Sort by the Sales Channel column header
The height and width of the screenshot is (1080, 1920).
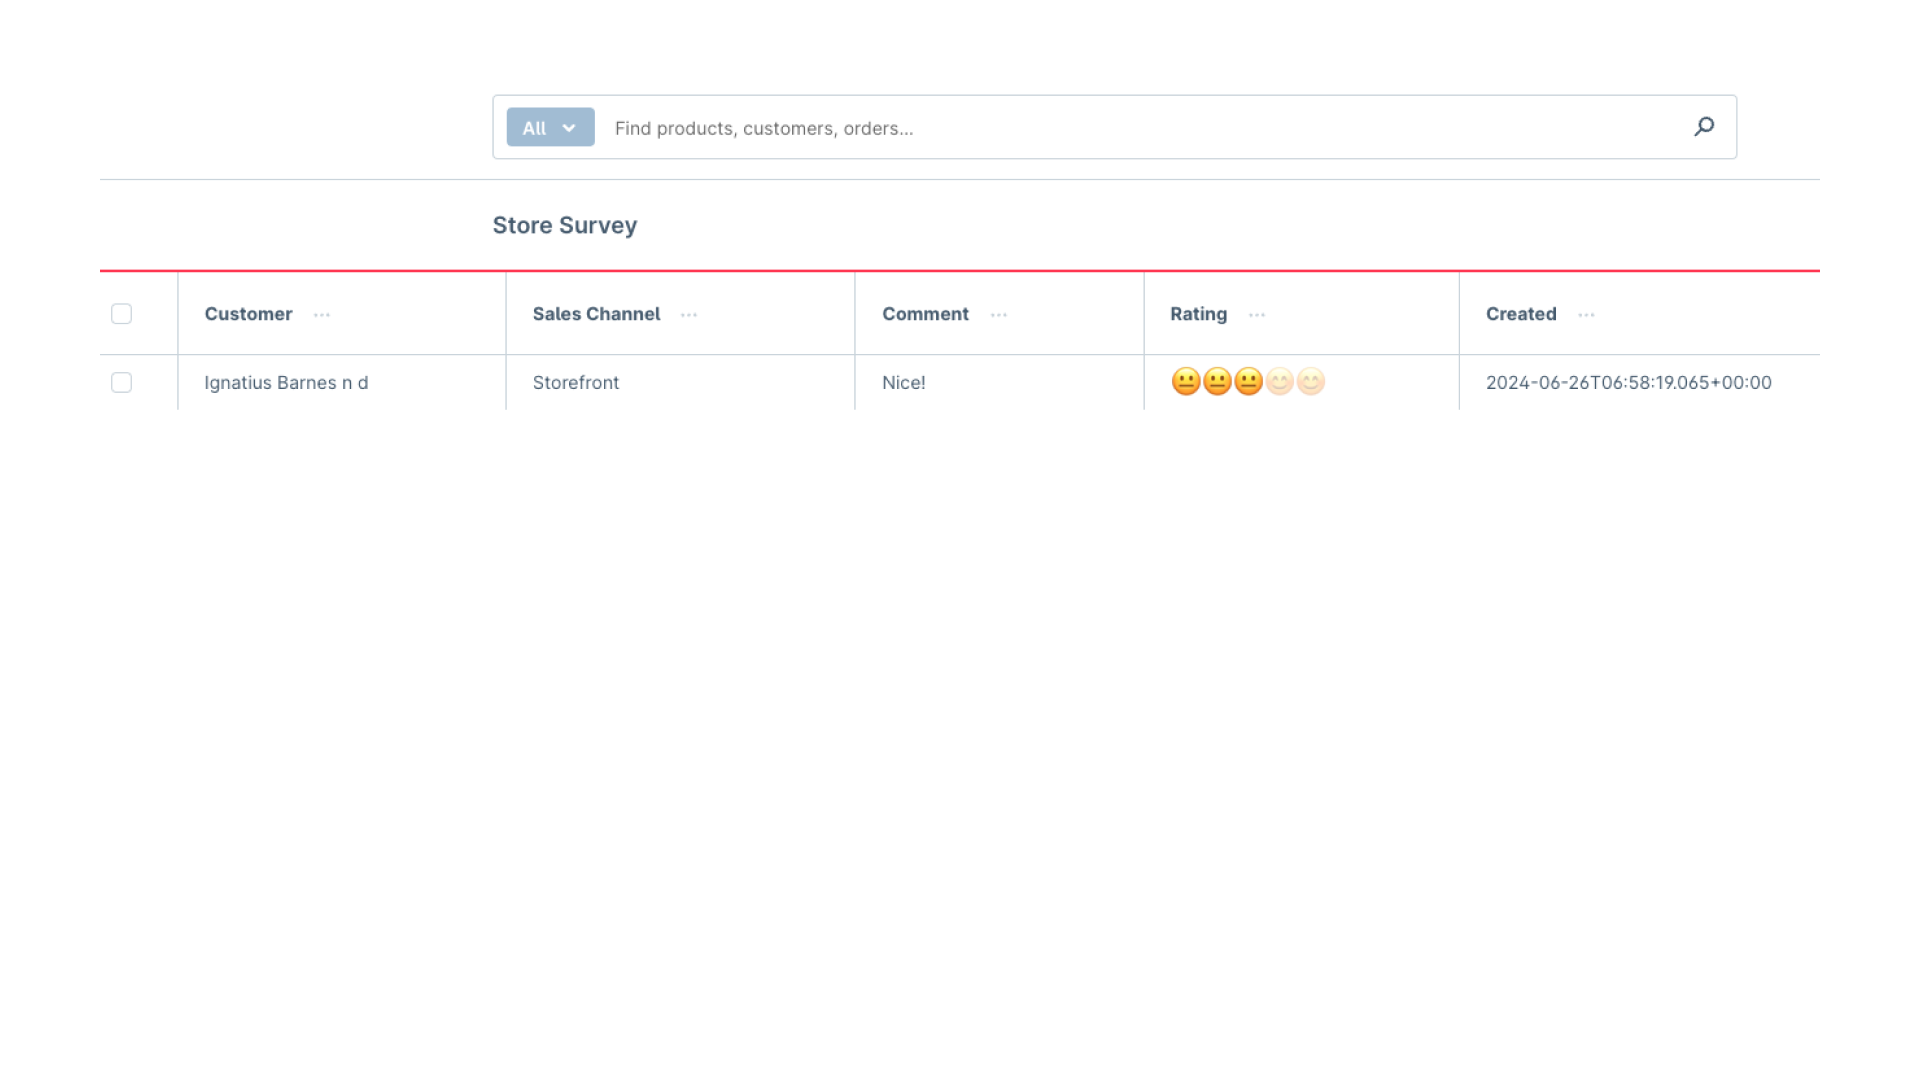[596, 314]
